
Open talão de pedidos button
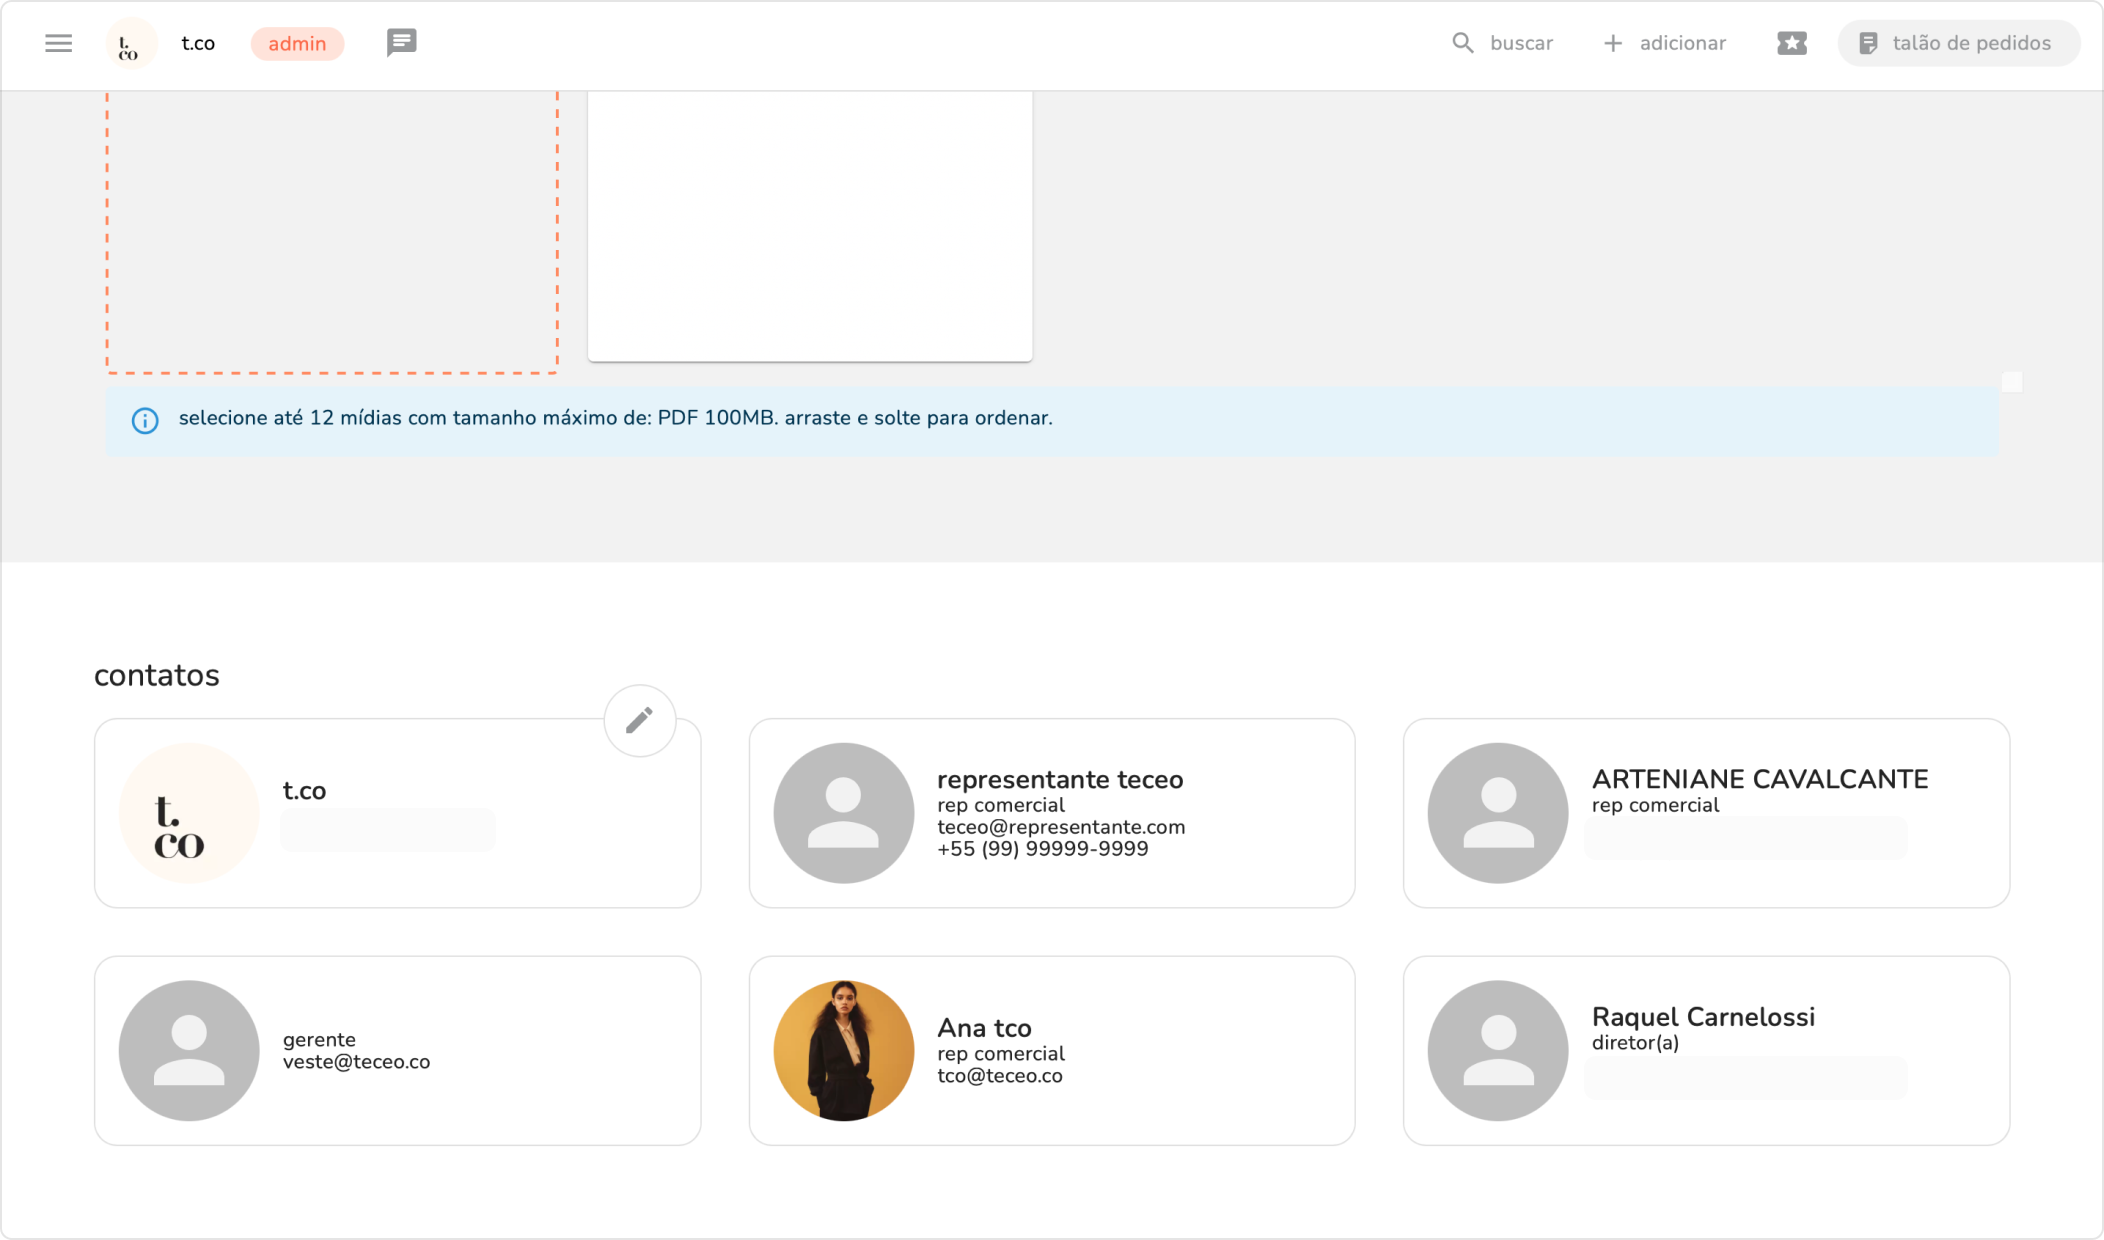pos(1958,43)
